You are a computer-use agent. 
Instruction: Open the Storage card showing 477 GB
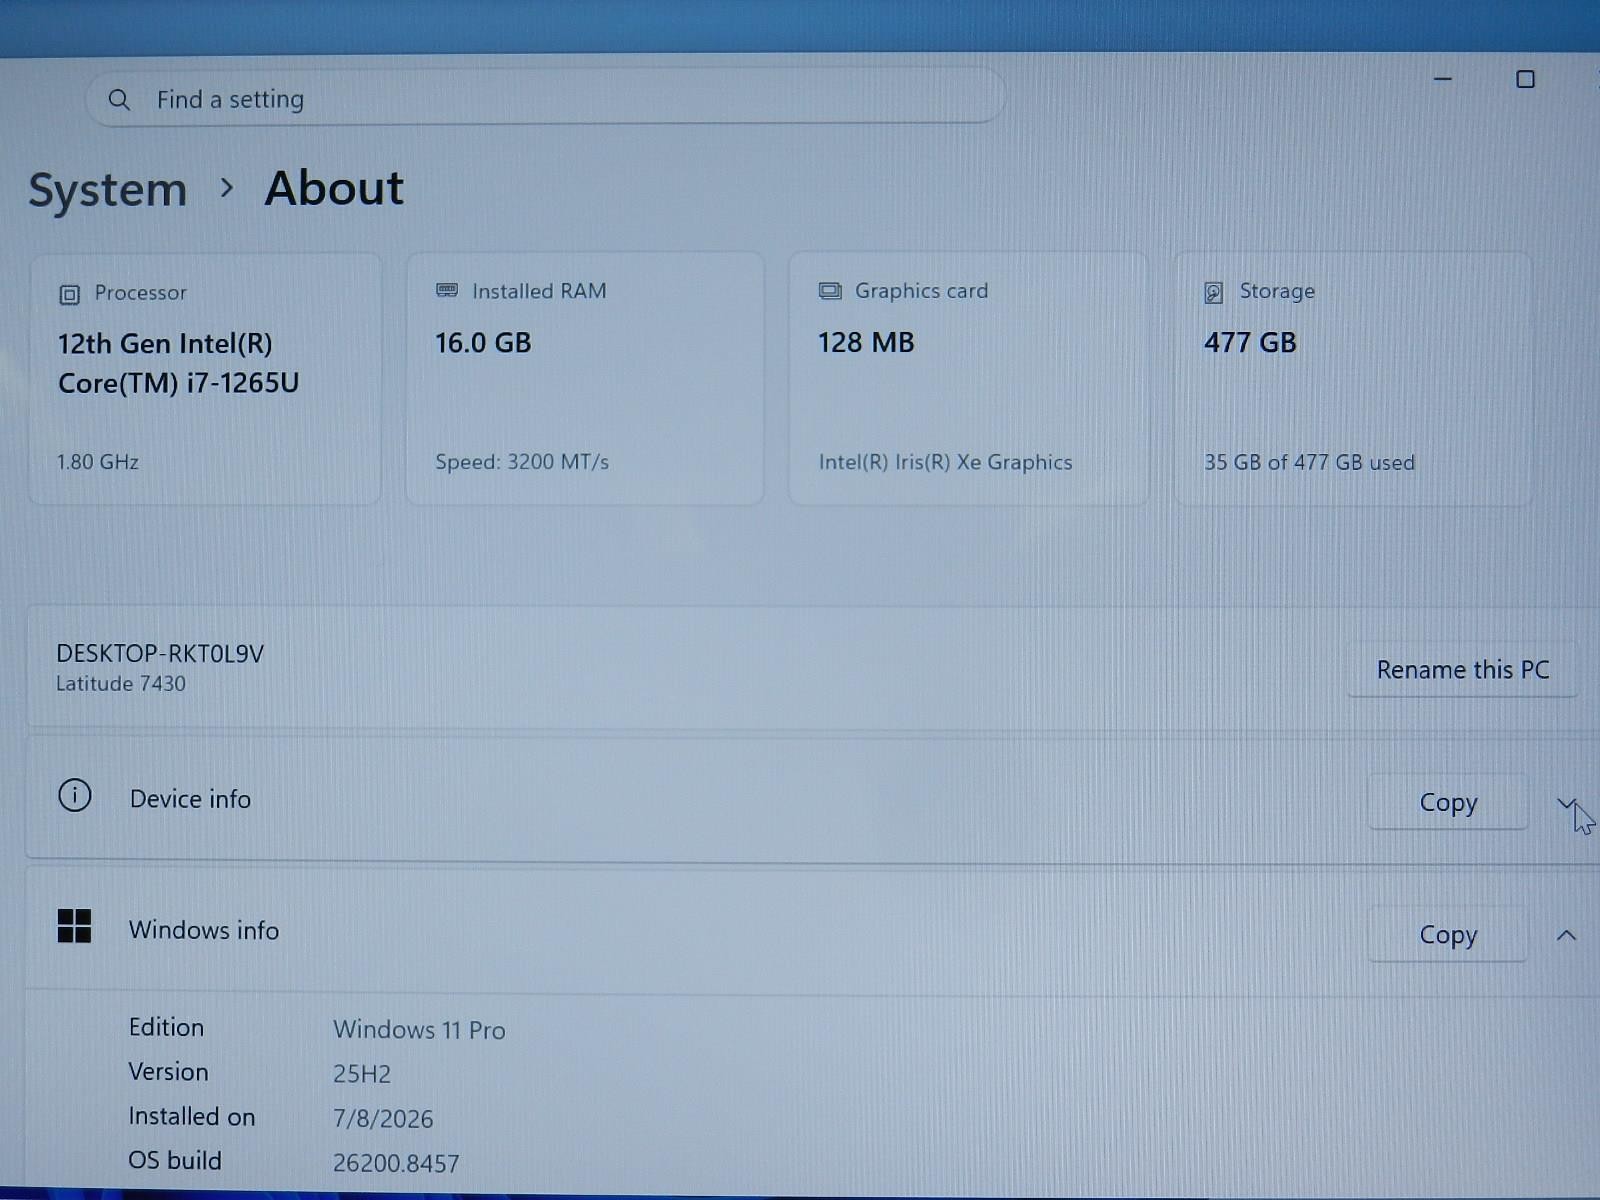click(1353, 379)
